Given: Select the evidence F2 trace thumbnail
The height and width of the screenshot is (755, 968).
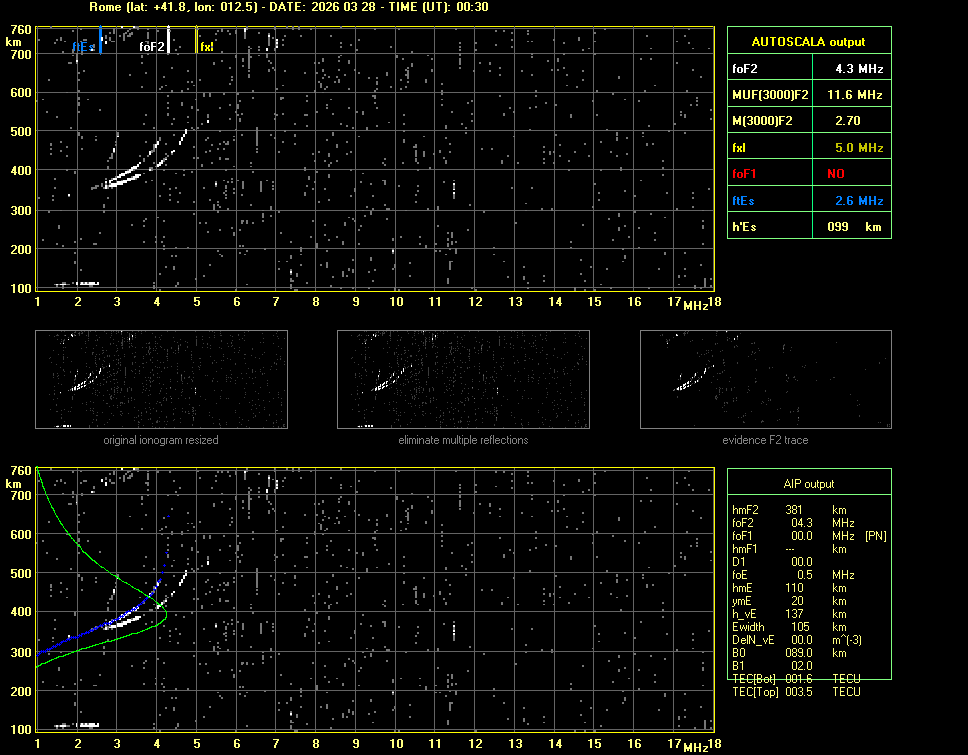Looking at the screenshot, I should pos(765,380).
